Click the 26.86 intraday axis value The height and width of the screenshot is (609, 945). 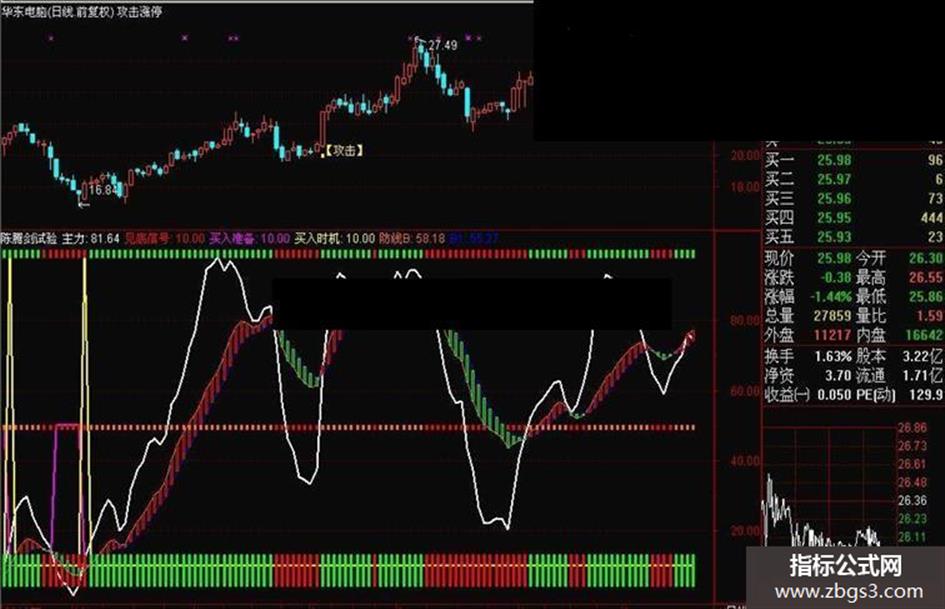[x=912, y=428]
